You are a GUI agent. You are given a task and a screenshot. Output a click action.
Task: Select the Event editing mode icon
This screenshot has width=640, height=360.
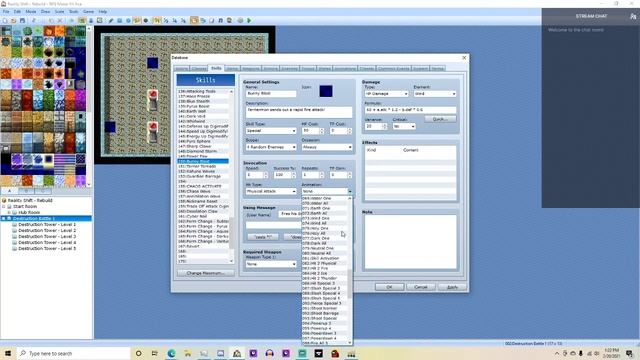tap(91, 20)
